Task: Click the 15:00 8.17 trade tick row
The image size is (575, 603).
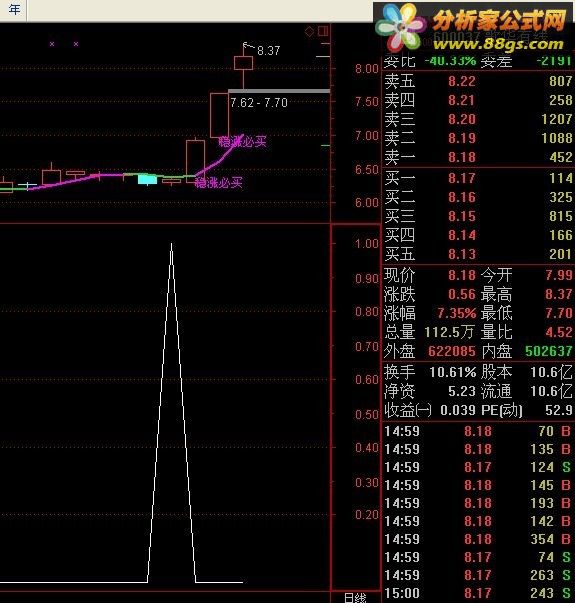Action: click(478, 593)
